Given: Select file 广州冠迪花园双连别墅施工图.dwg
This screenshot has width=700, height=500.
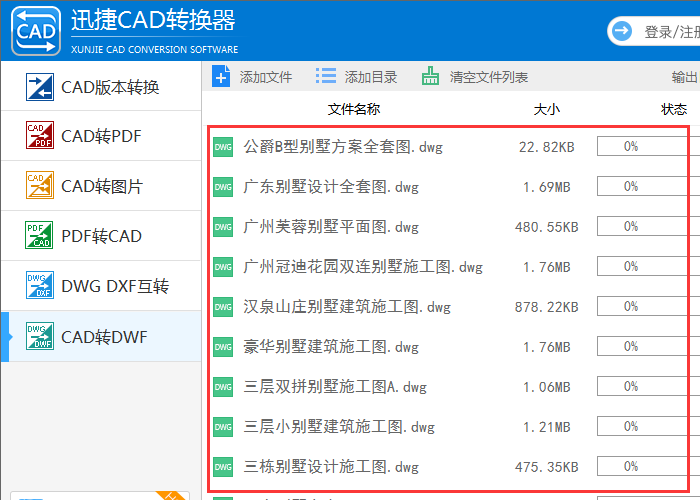Looking at the screenshot, I should coord(363,267).
